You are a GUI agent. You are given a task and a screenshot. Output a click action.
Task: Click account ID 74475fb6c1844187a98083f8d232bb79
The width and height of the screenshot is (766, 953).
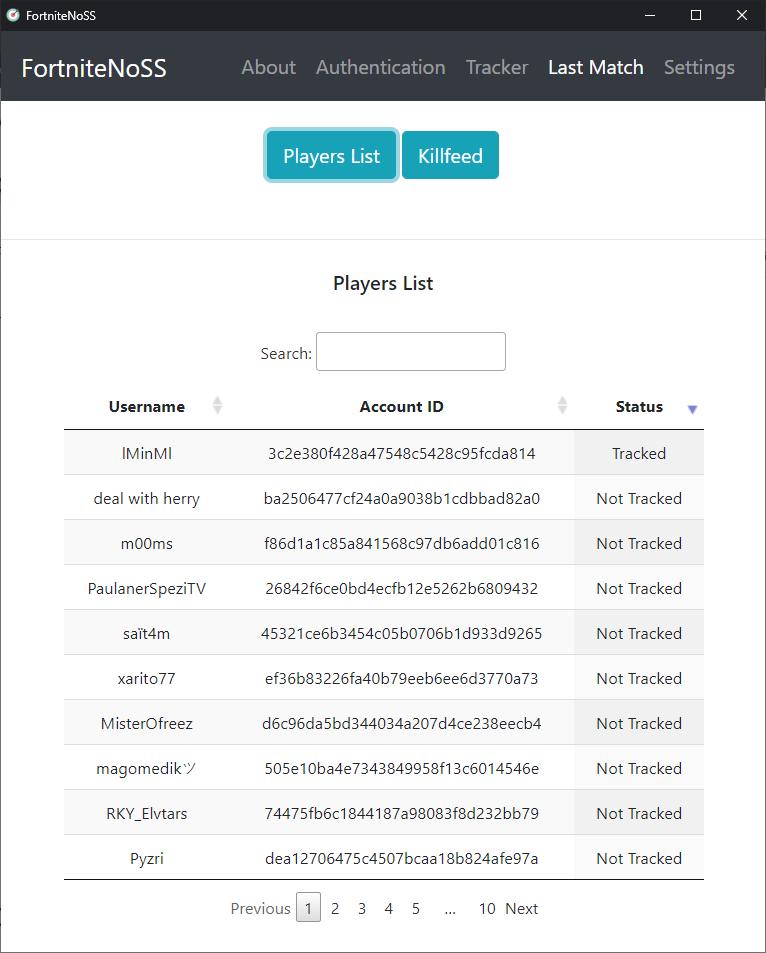(401, 813)
